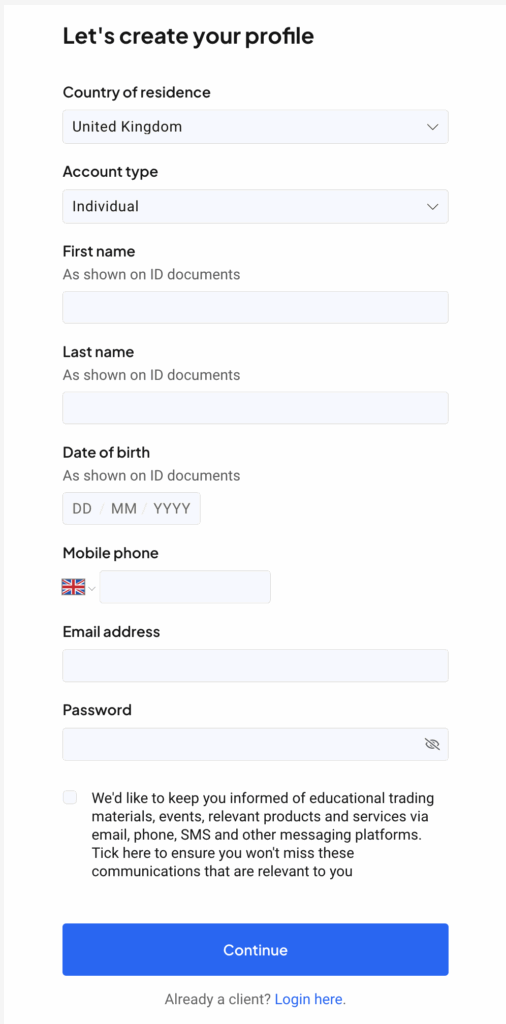The width and height of the screenshot is (506, 1024).
Task: Follow the Login here link
Action: point(310,999)
